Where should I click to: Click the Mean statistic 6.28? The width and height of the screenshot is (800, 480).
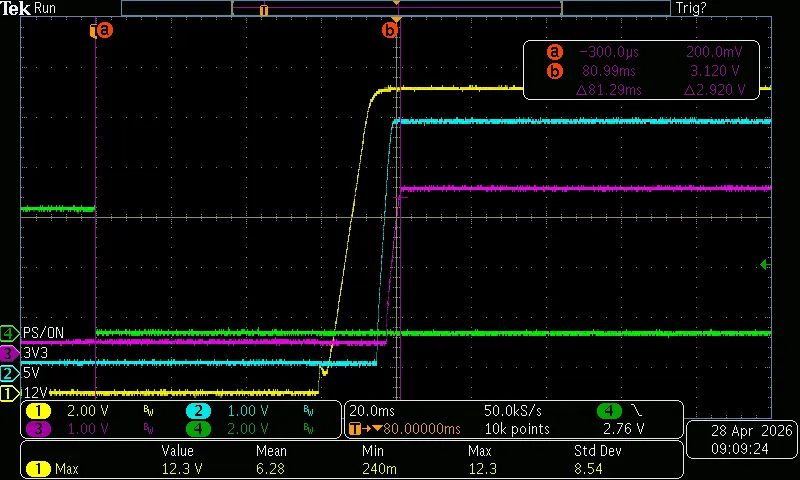[x=270, y=469]
